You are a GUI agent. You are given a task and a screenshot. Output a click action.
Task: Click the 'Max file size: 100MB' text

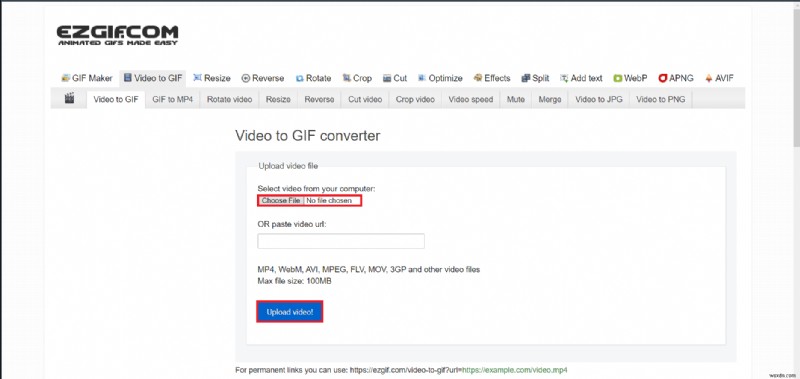[x=294, y=281]
